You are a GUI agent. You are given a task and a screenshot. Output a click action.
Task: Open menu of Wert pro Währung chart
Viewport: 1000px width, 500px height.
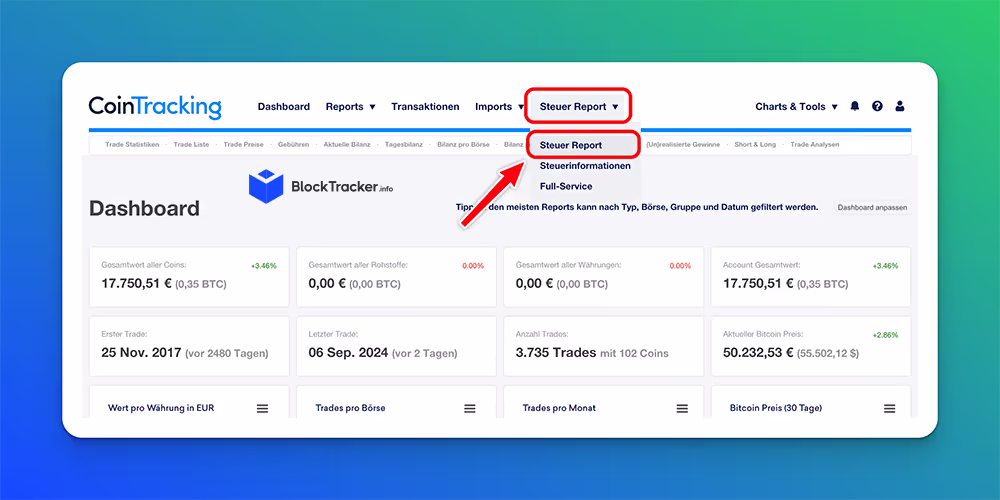[x=262, y=408]
